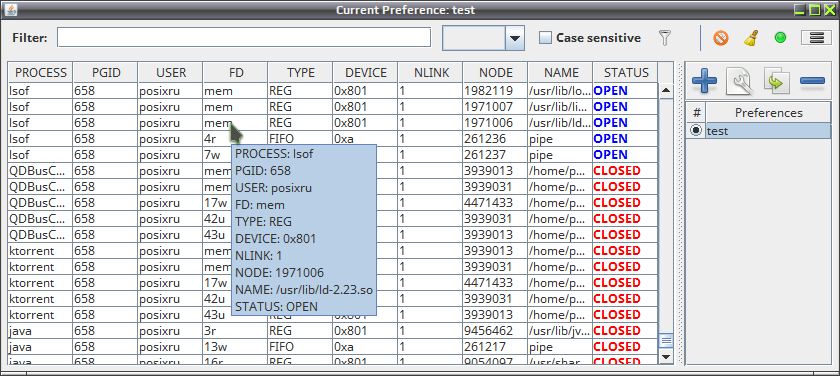
Task: Click node cell 1971007
Action: 496,107
